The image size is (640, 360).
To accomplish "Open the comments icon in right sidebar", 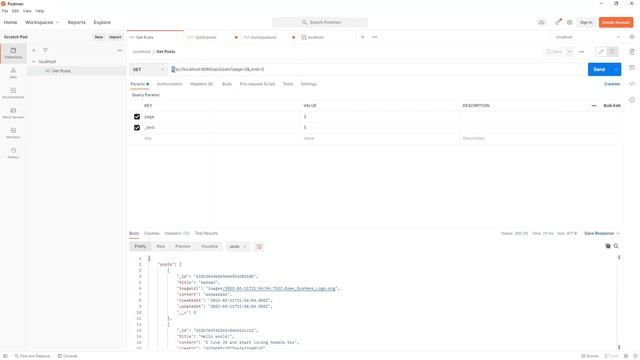I will (632, 68).
